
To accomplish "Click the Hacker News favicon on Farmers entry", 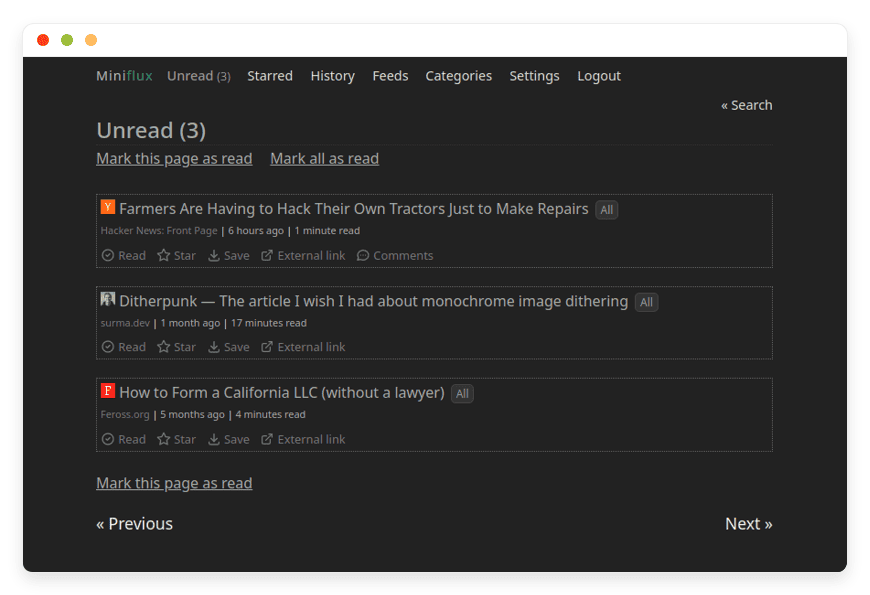I will click(108, 207).
